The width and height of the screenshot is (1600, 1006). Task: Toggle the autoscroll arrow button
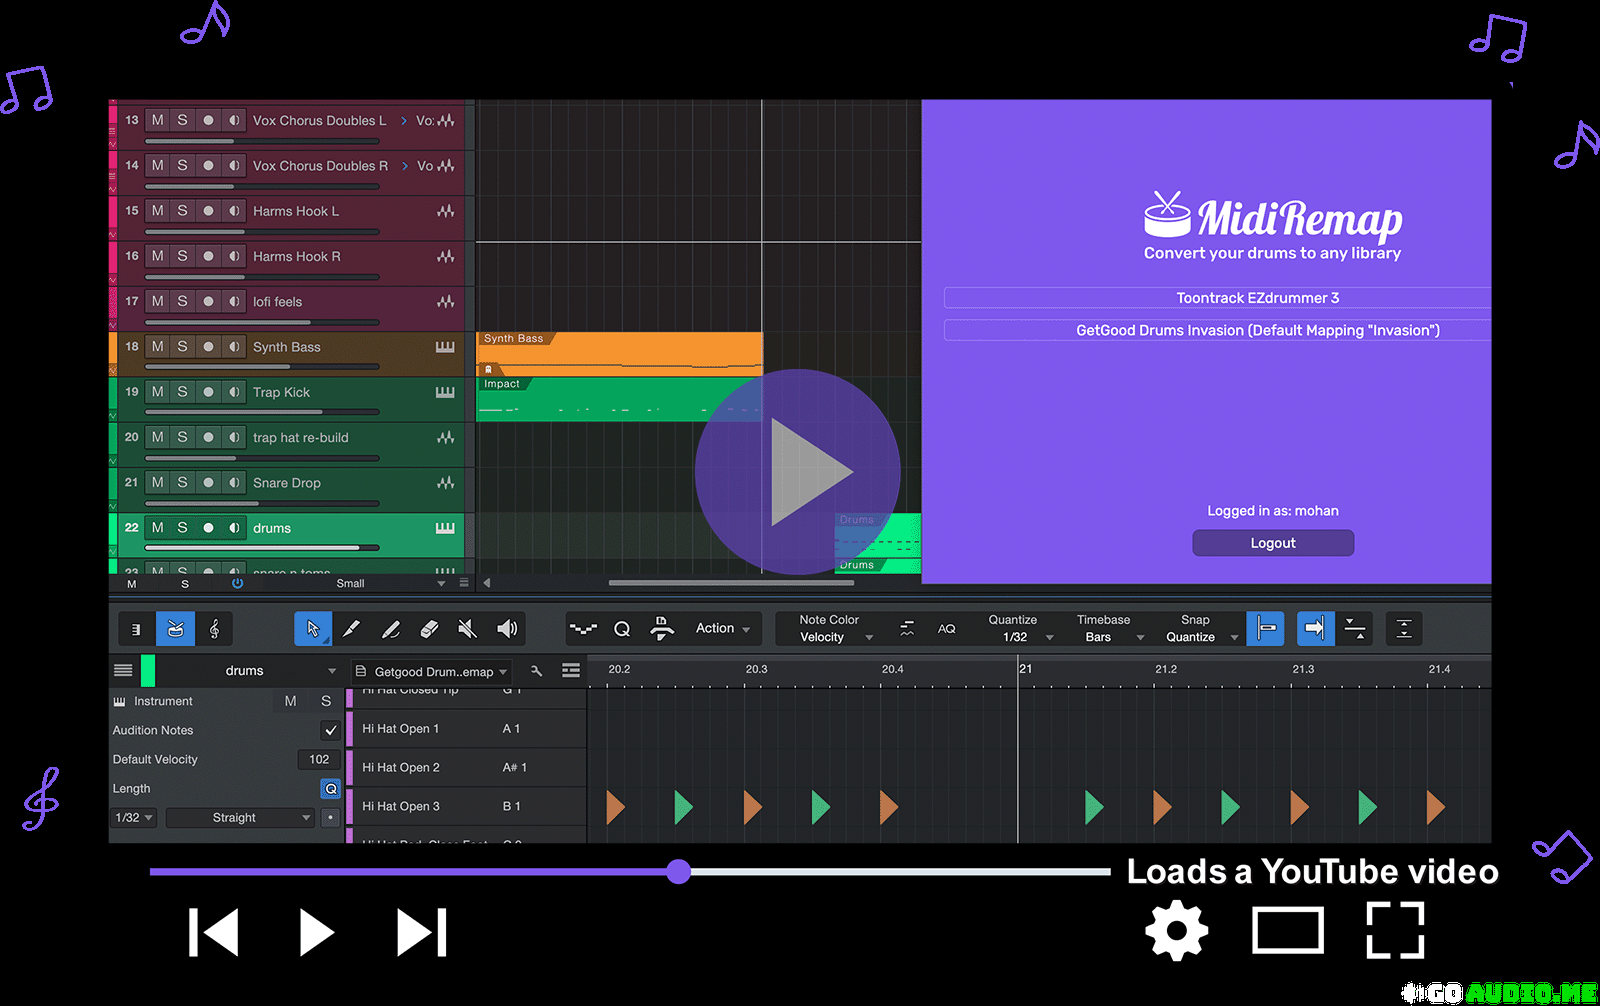pos(1315,629)
